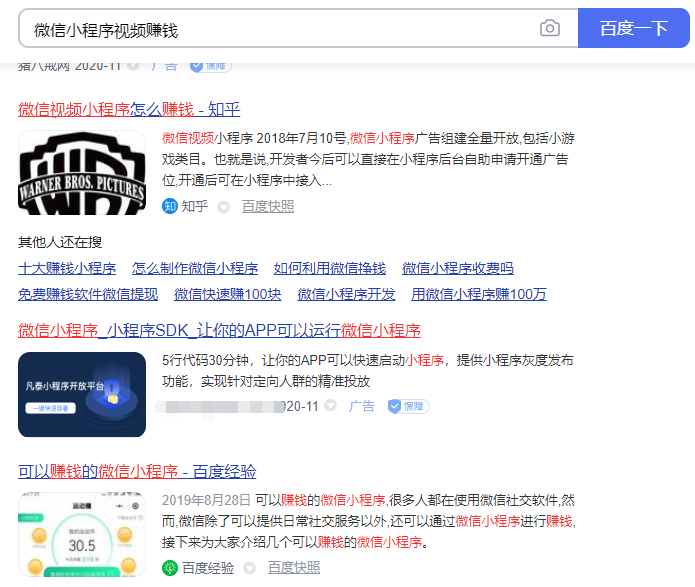Image resolution: width=695 pixels, height=587 pixels.
Task: Click the date text 2019年8月28日
Action: (207, 500)
